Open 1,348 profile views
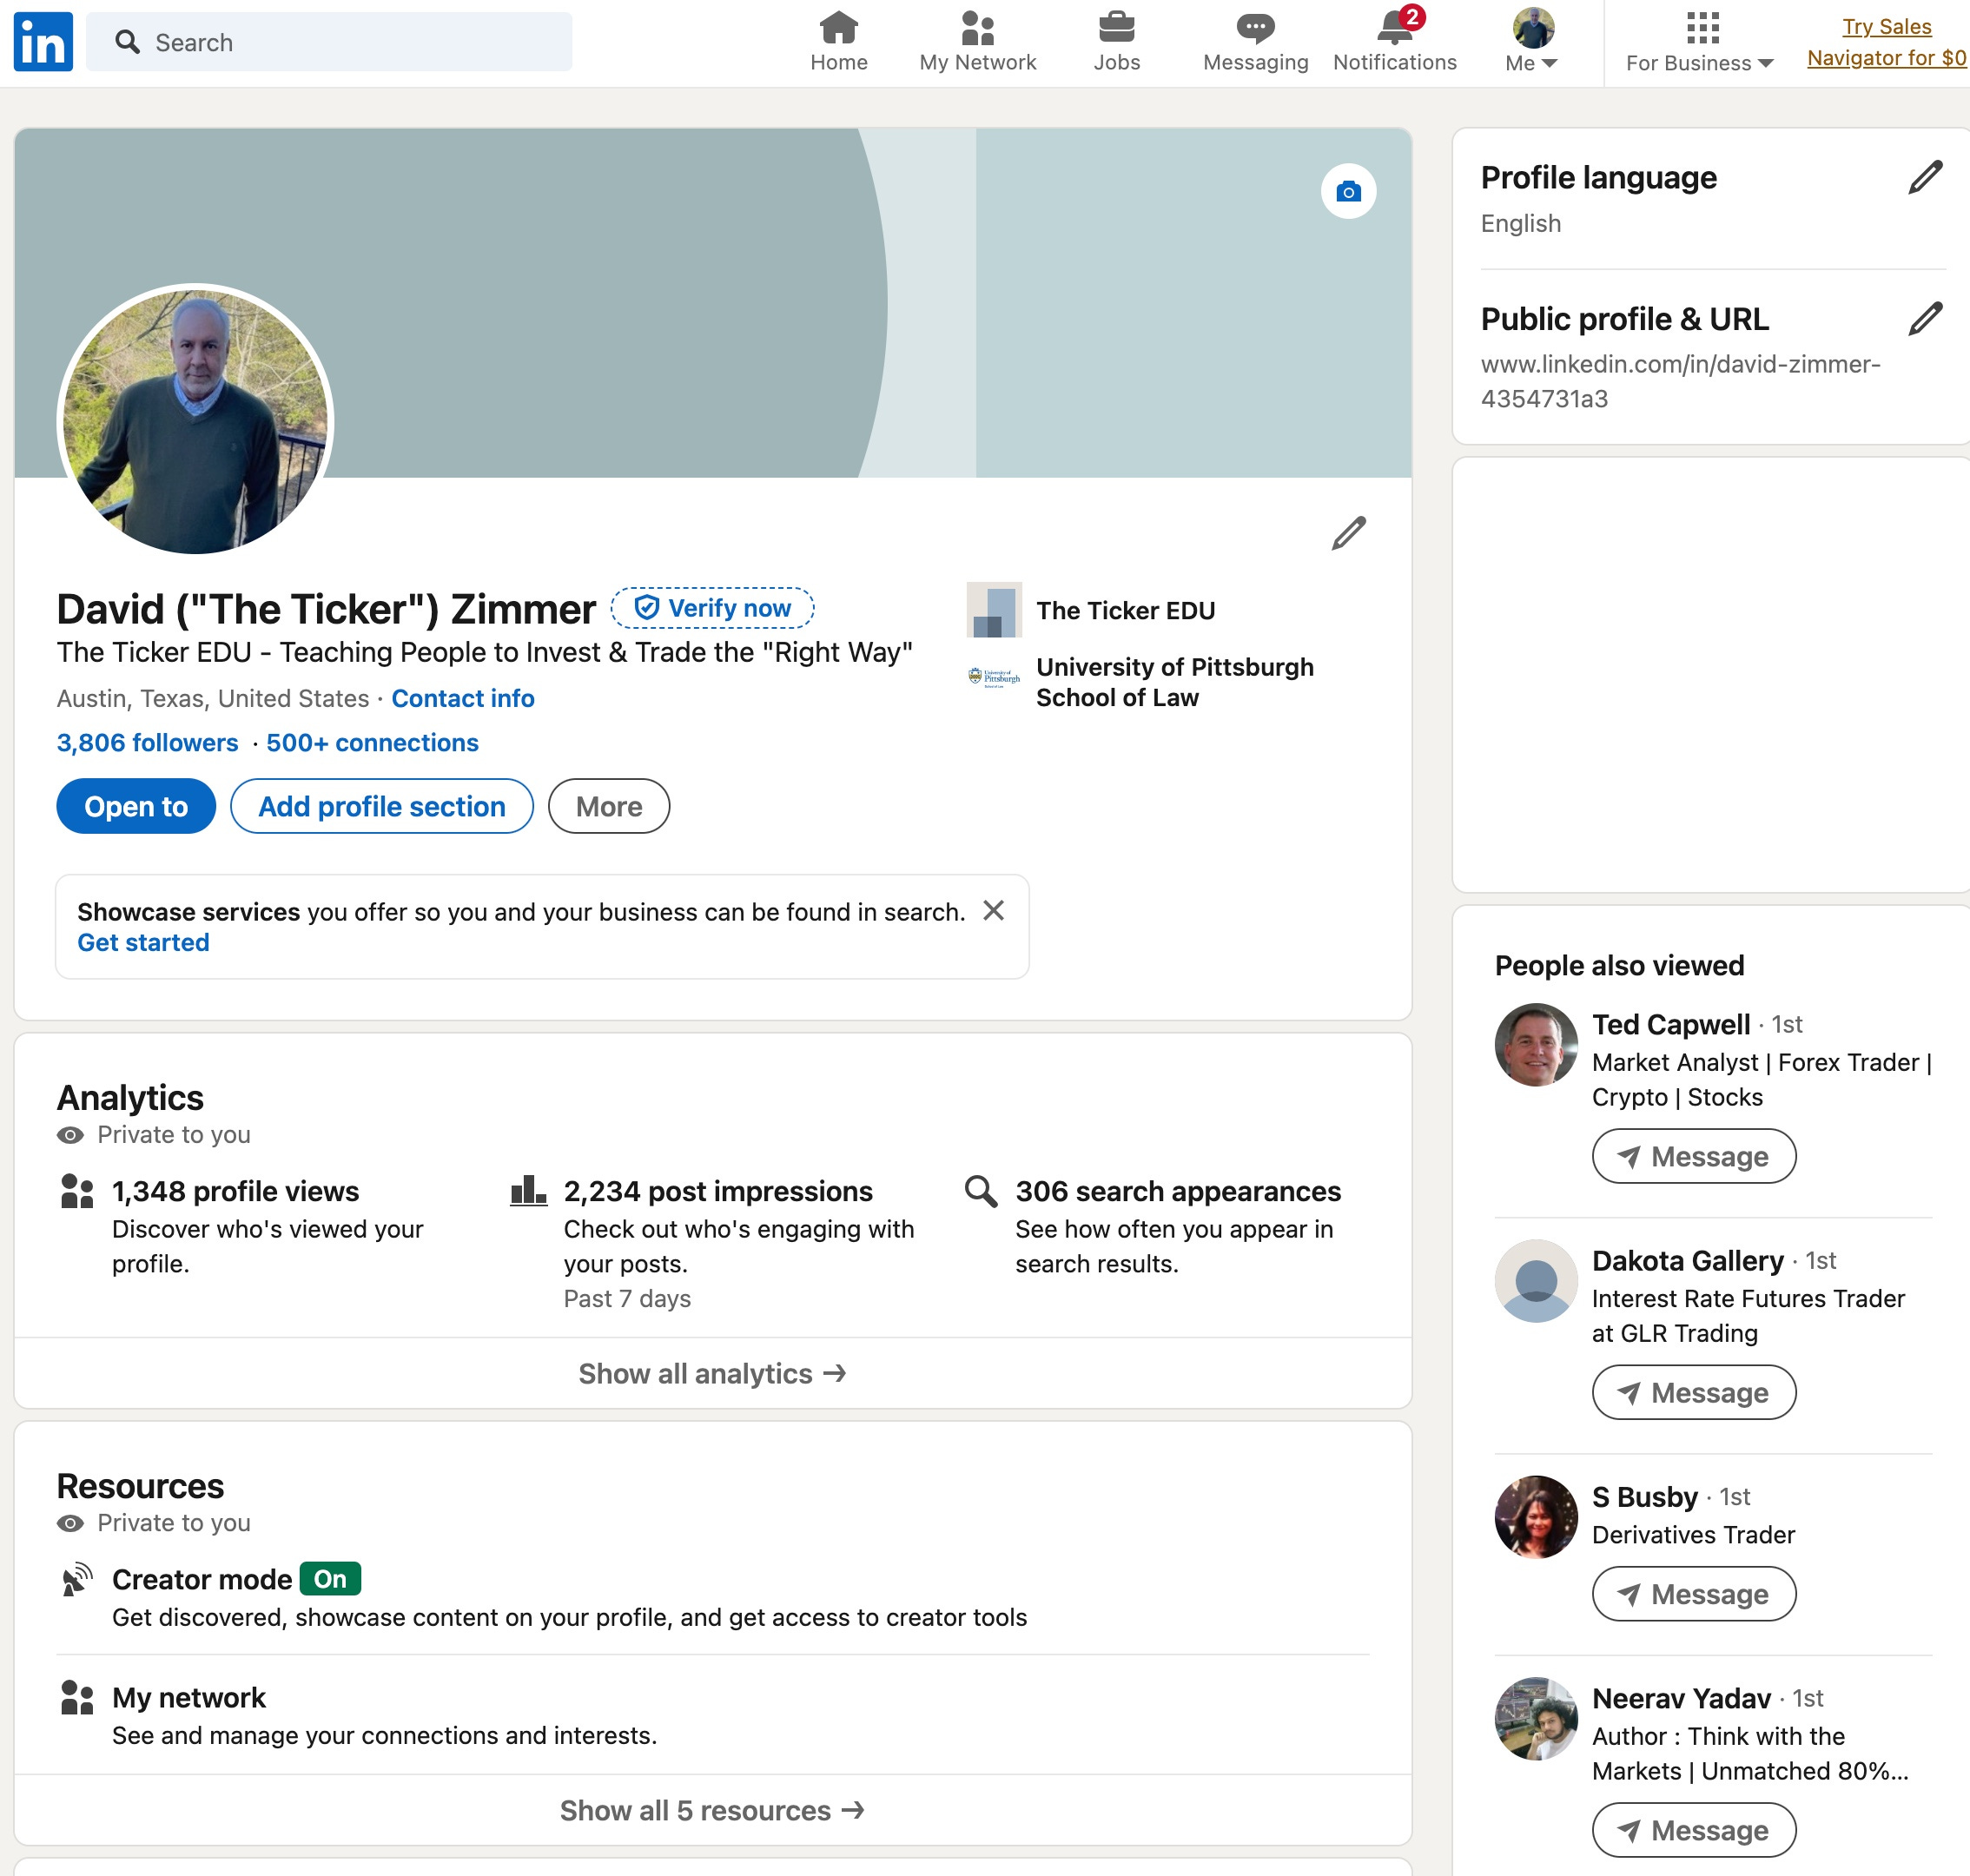Screen dimensions: 1970x1876 point(235,1191)
